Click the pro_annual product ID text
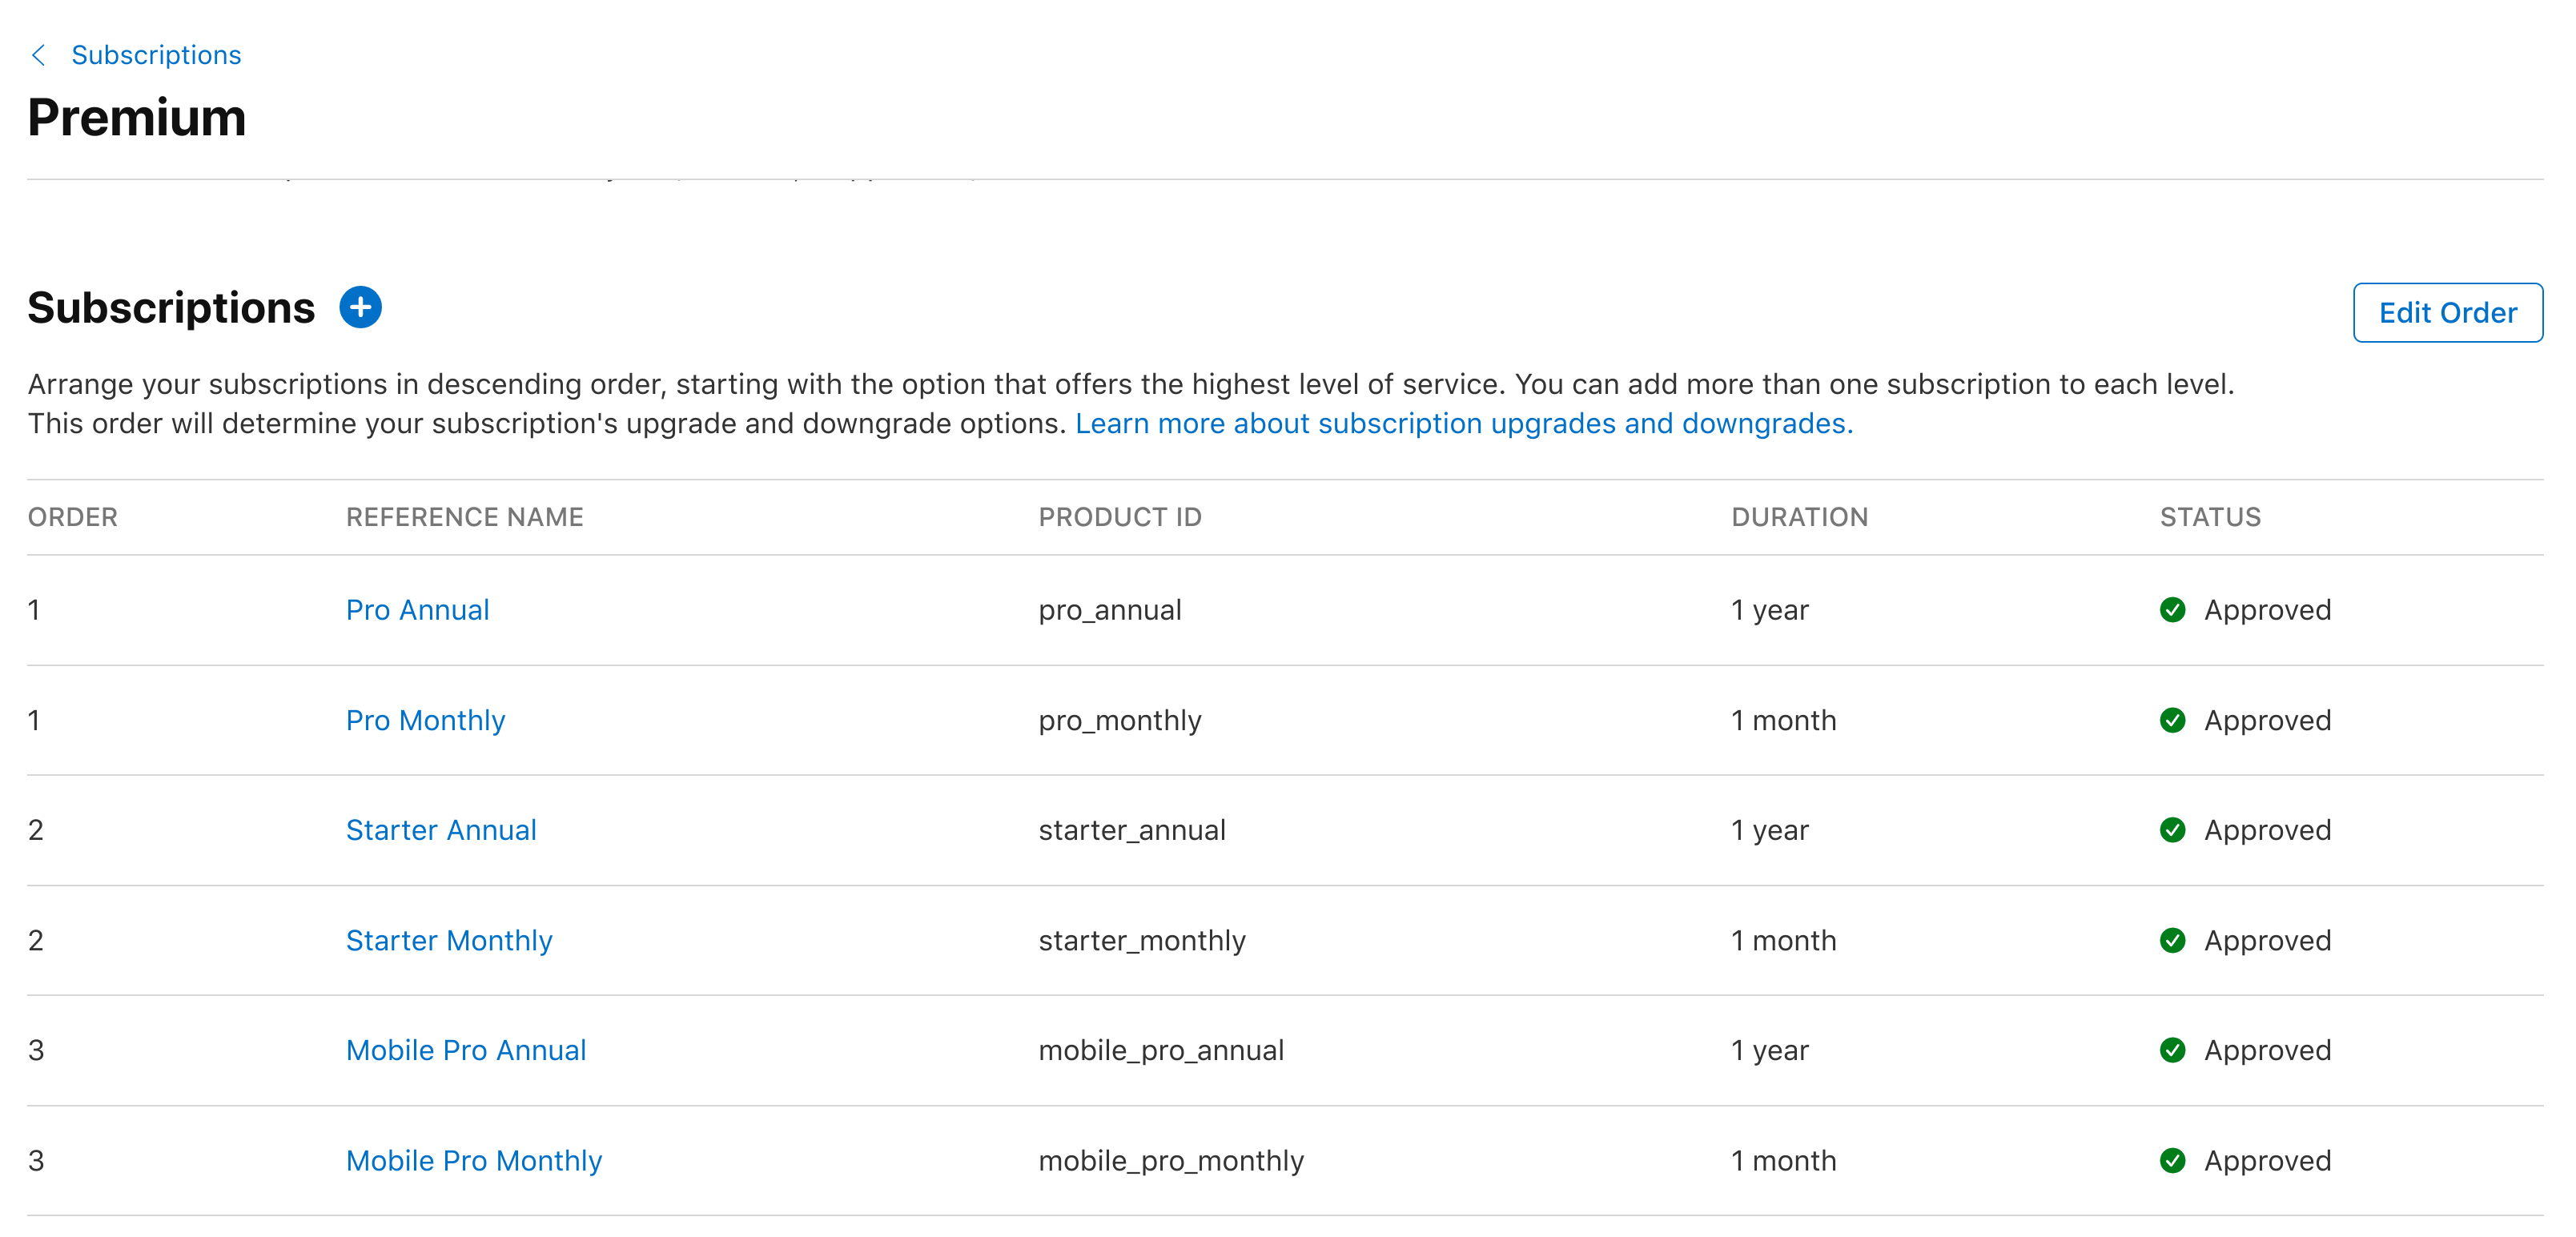The width and height of the screenshot is (2576, 1237). [1109, 610]
